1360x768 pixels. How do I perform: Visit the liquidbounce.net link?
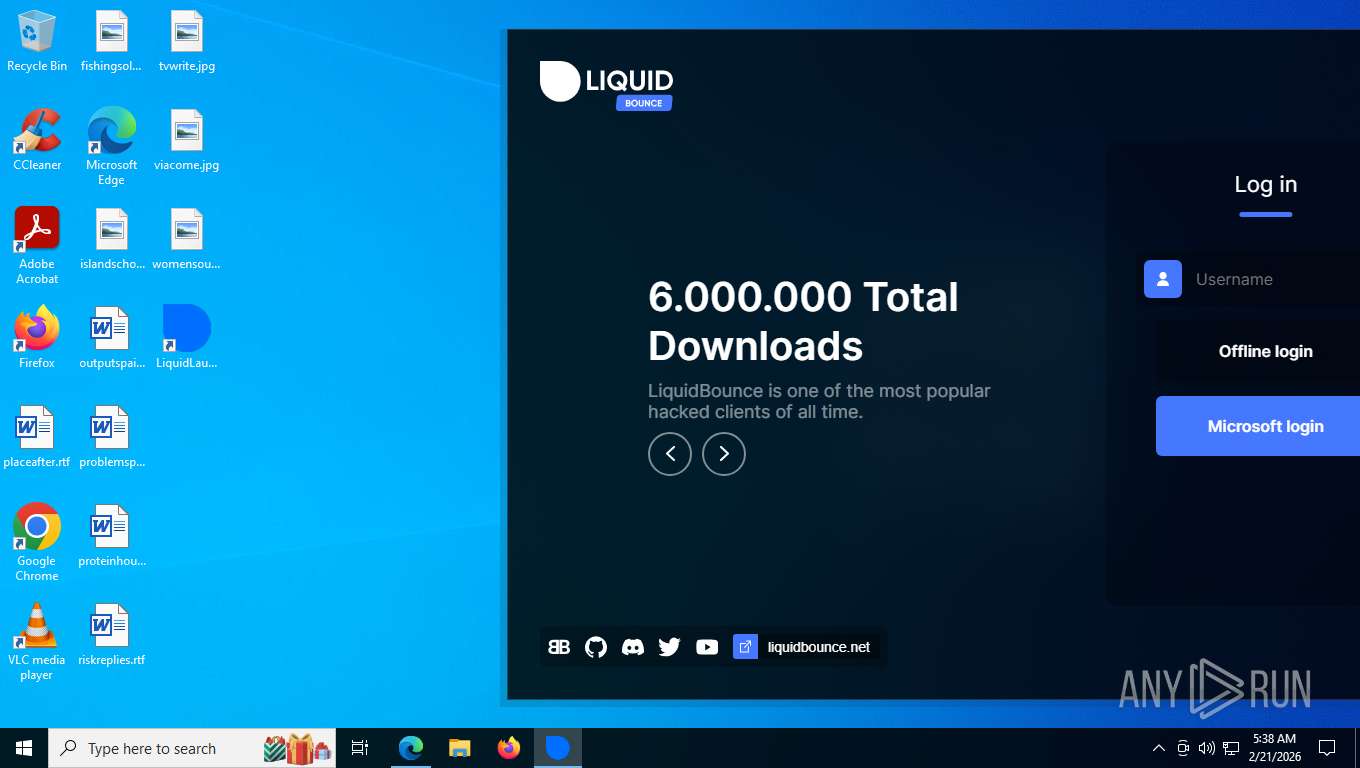tap(819, 647)
